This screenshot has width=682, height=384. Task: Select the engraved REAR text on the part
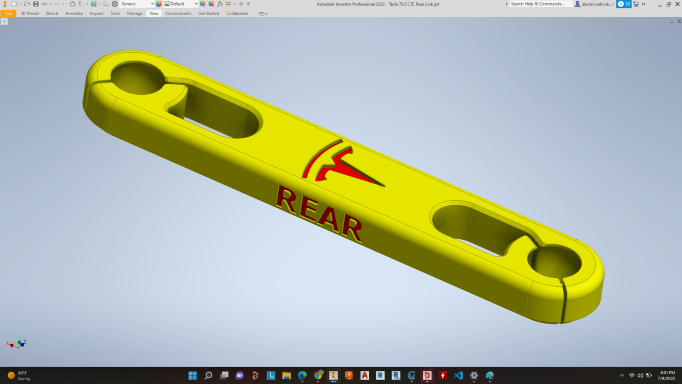[x=319, y=214]
